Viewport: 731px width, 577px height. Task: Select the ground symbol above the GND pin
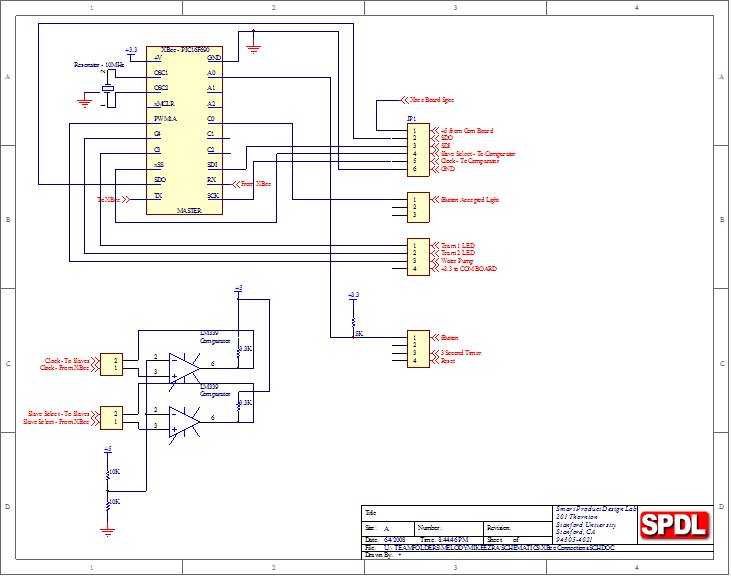click(x=254, y=40)
